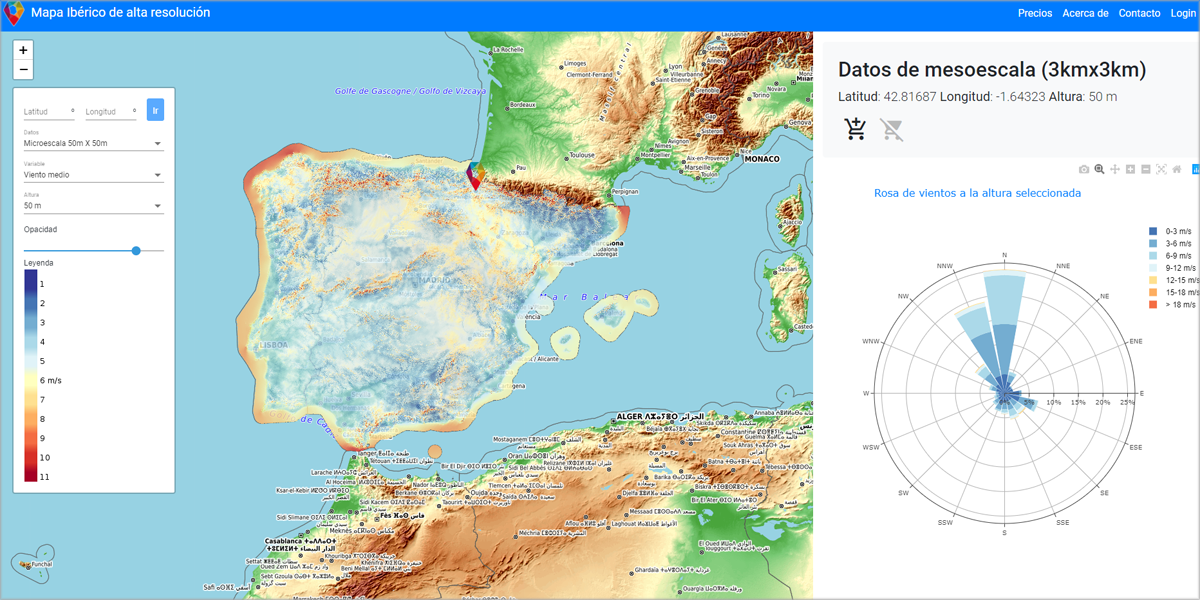Click the Datos de mesoescala heading

click(x=992, y=69)
